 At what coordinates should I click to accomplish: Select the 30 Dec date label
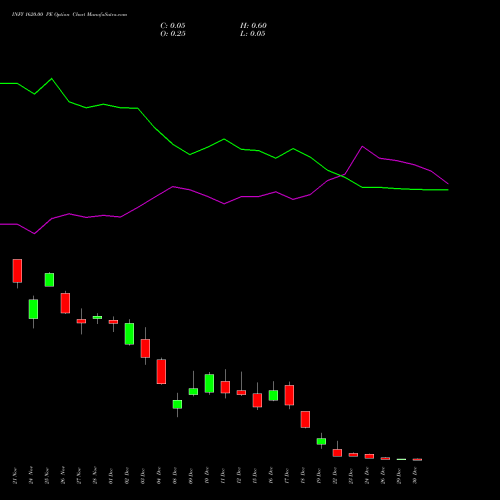point(415,476)
